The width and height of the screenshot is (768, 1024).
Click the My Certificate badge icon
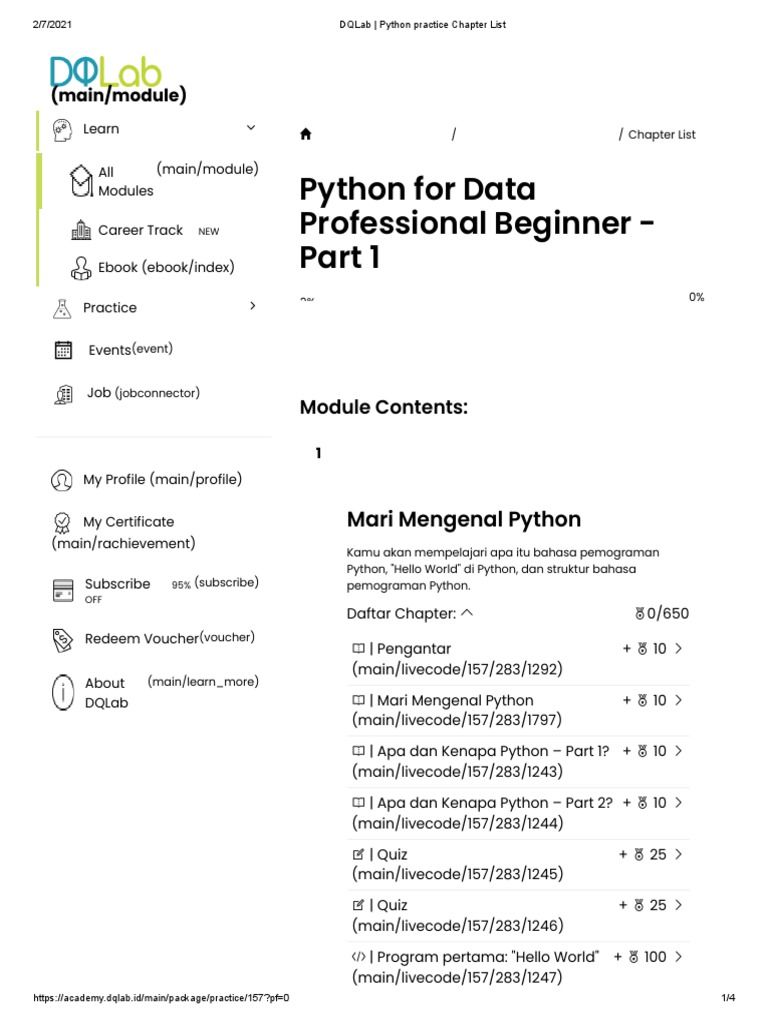click(x=62, y=522)
